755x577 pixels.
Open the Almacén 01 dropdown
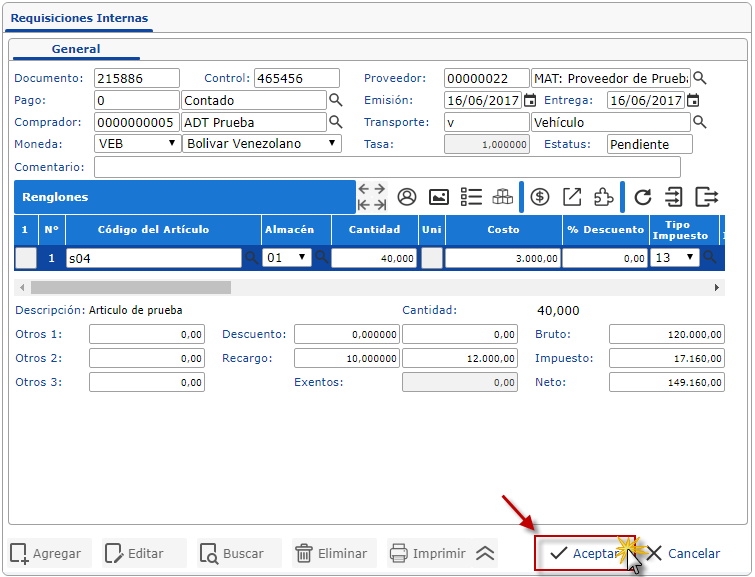coord(287,258)
